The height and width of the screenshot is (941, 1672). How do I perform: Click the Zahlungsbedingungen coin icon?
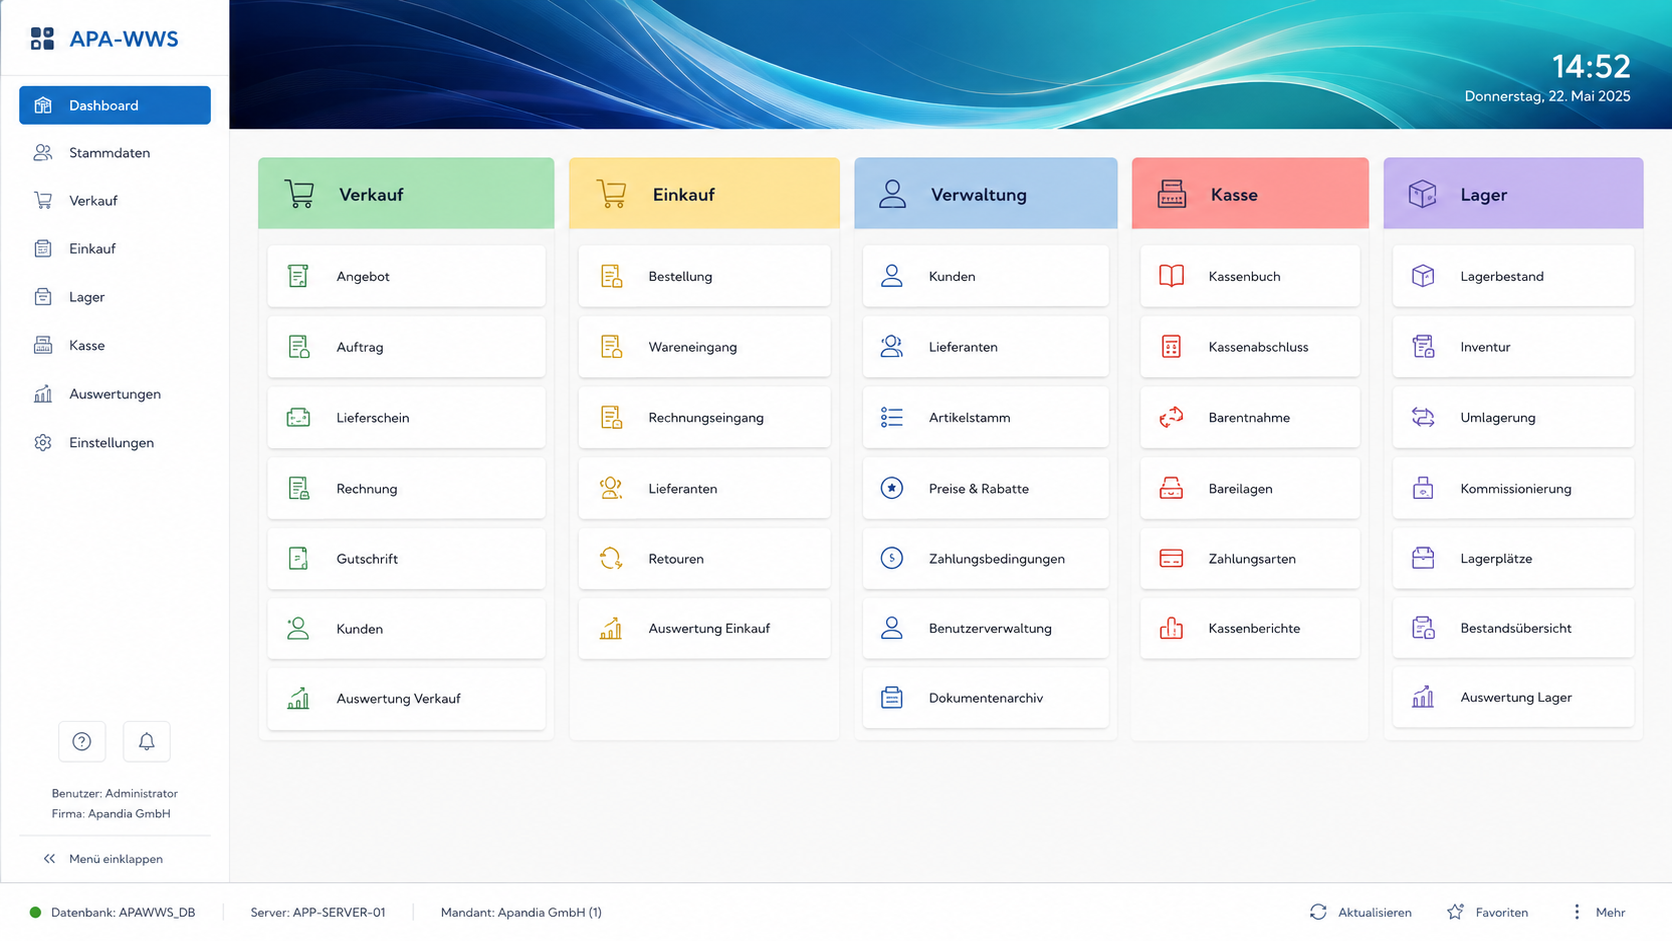point(891,558)
